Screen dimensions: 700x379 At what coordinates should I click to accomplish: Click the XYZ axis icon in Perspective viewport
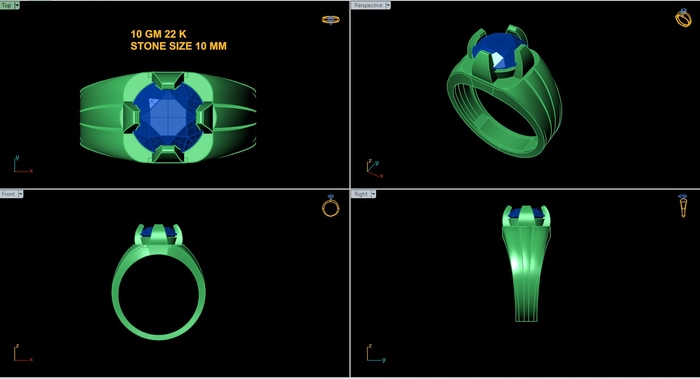point(375,168)
